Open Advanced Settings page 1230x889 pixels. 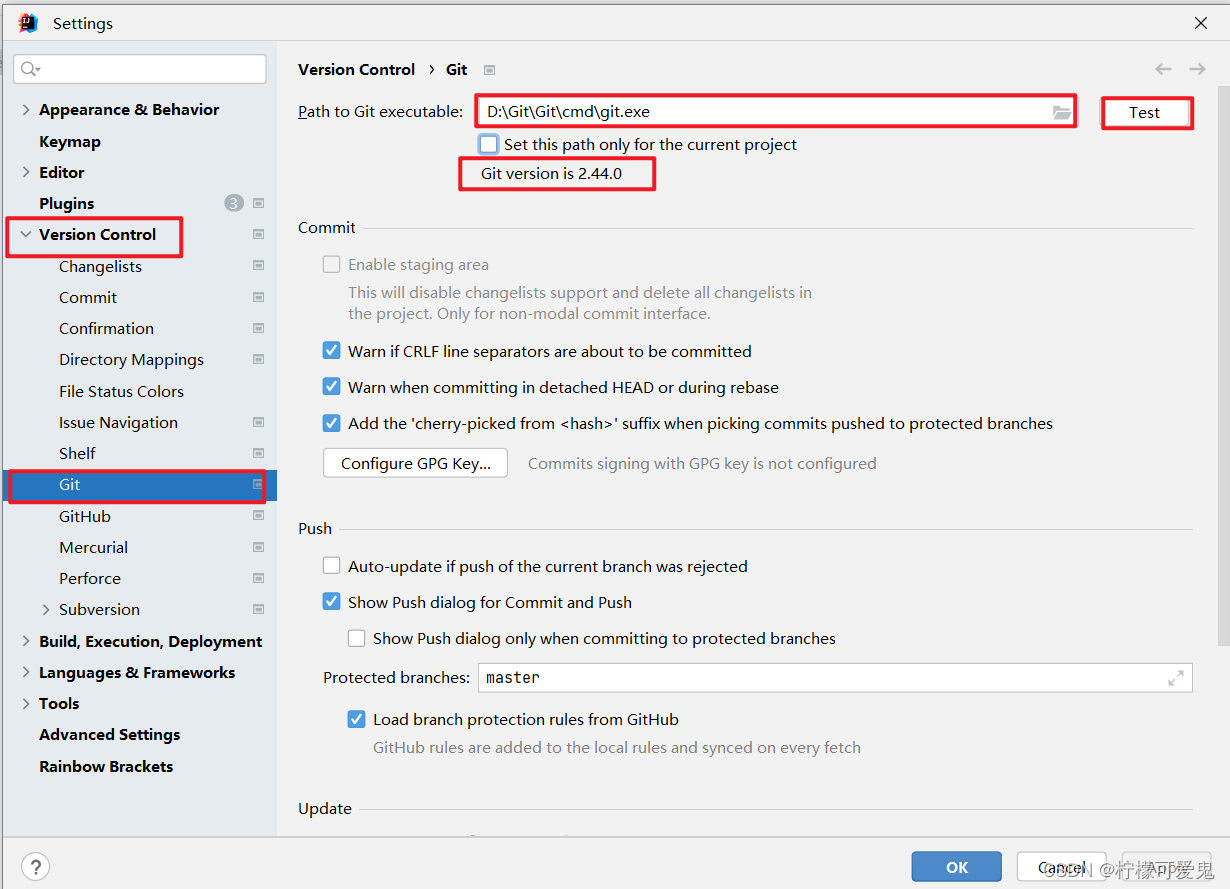[x=110, y=734]
